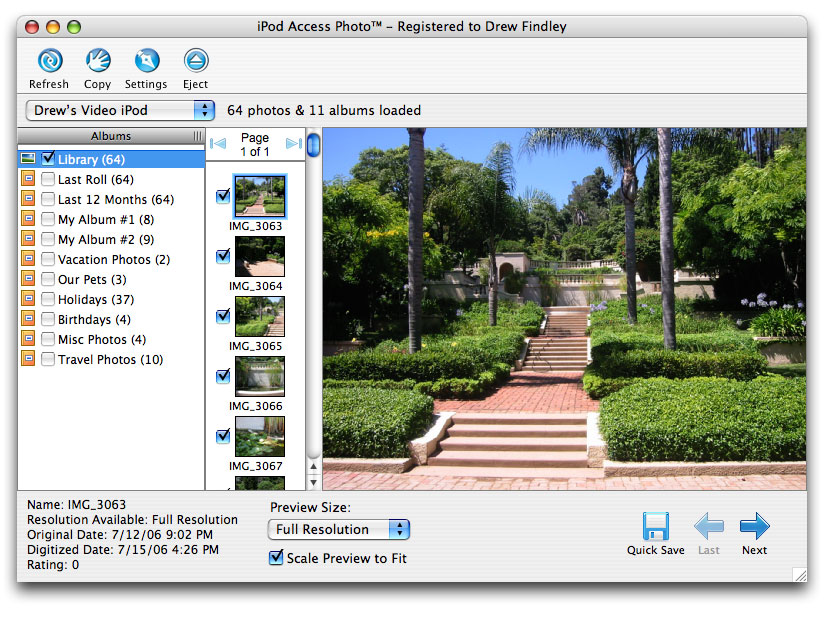The height and width of the screenshot is (617, 827).
Task: Check the Our Pets (3) checkbox
Action: pos(48,279)
